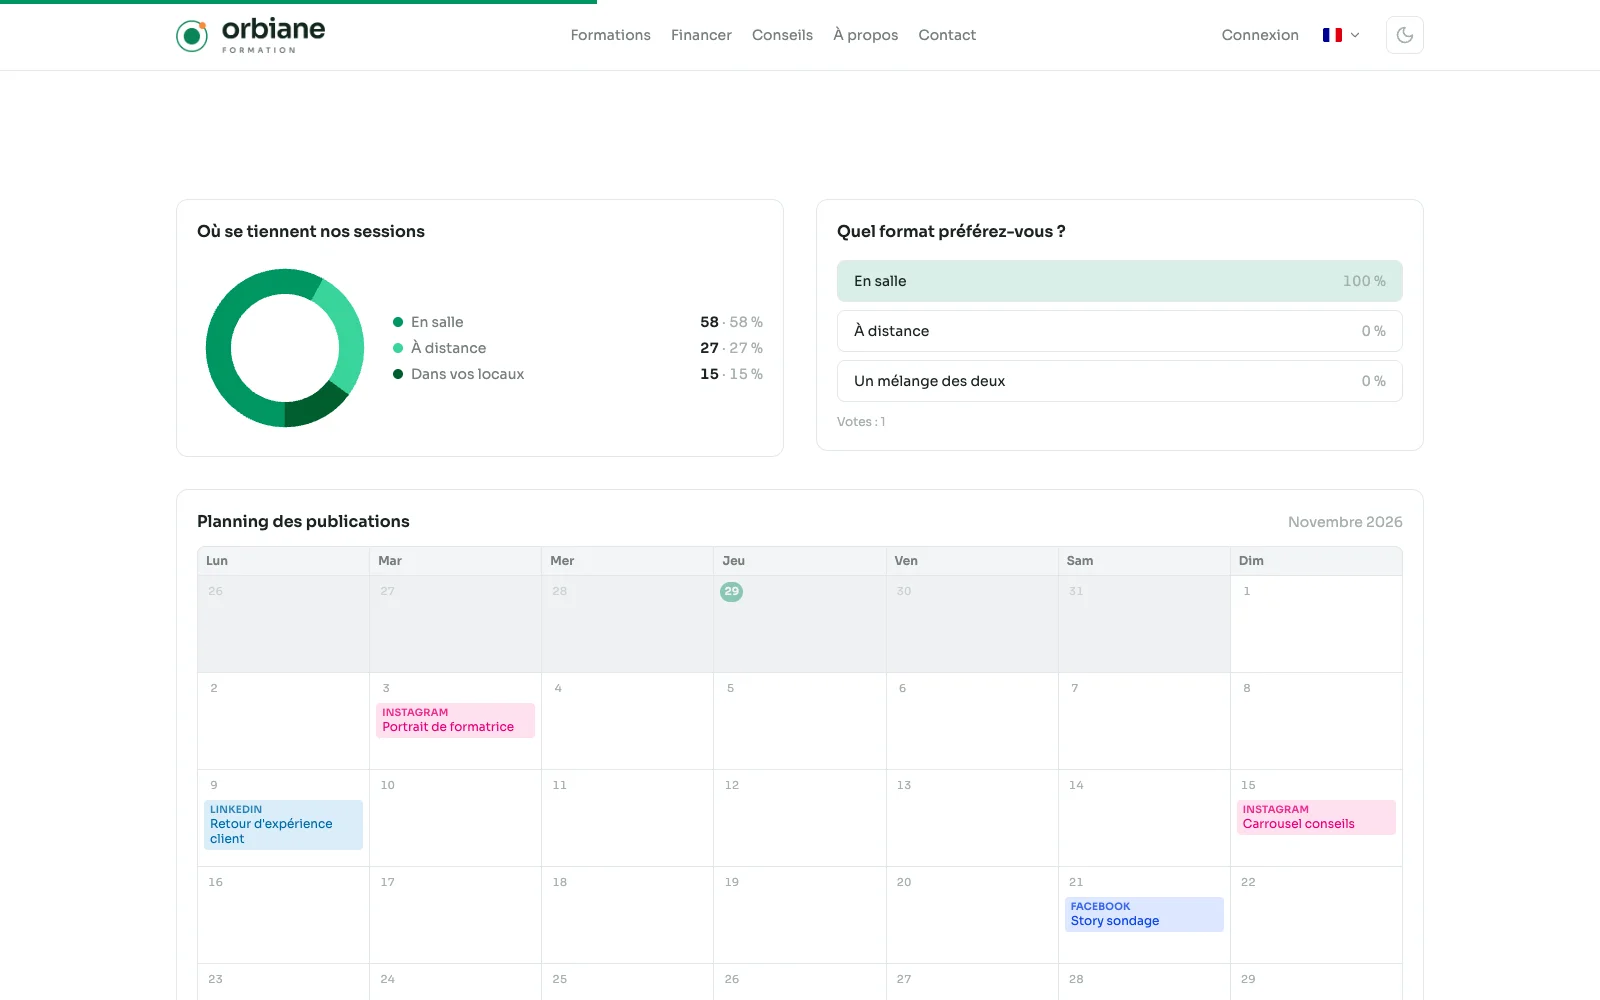Click the Novembre 2026 month label
The width and height of the screenshot is (1600, 1000).
[x=1345, y=522]
